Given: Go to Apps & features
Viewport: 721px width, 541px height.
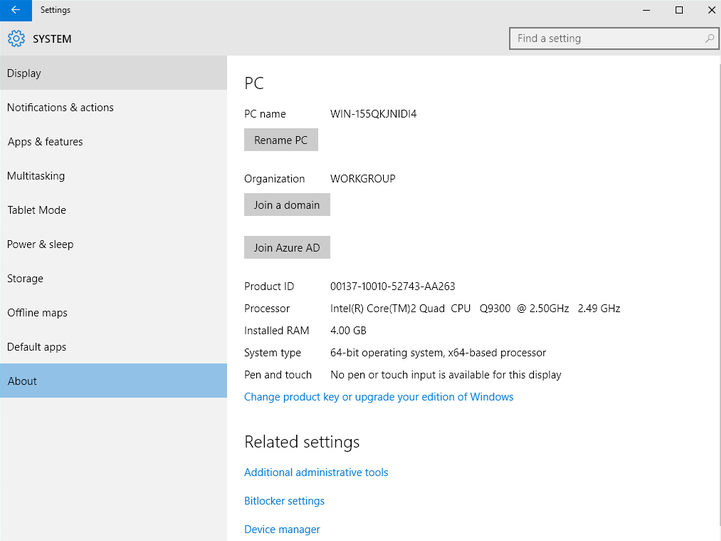Looking at the screenshot, I should pyautogui.click(x=114, y=142).
